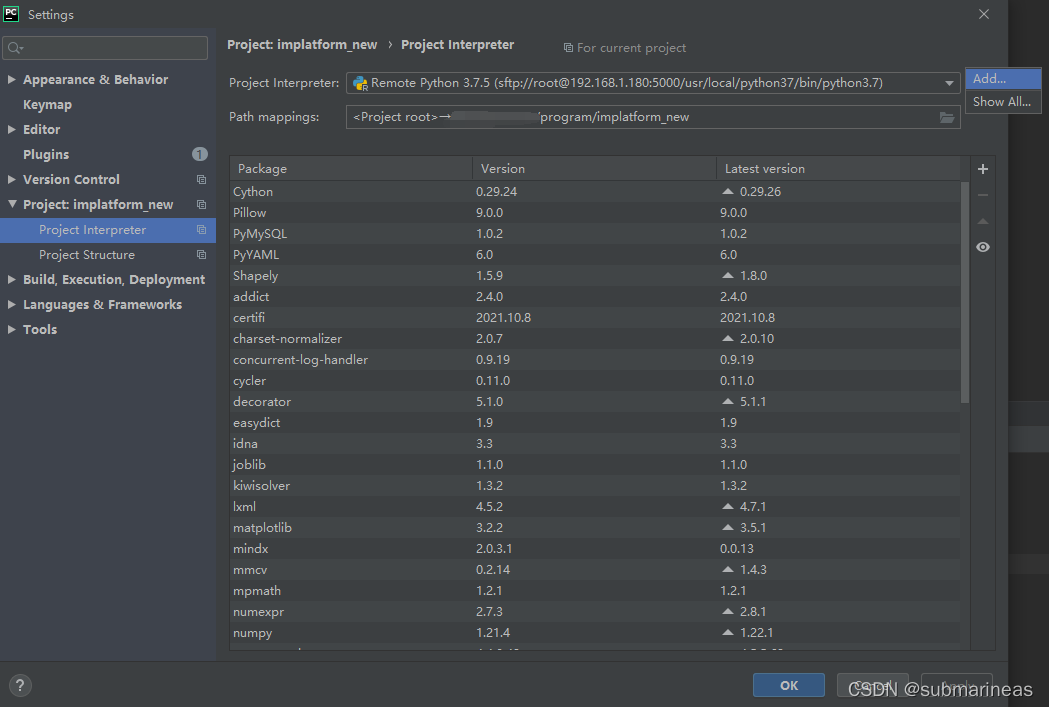
Task: Sort by the Latest version column header
Action: click(838, 169)
